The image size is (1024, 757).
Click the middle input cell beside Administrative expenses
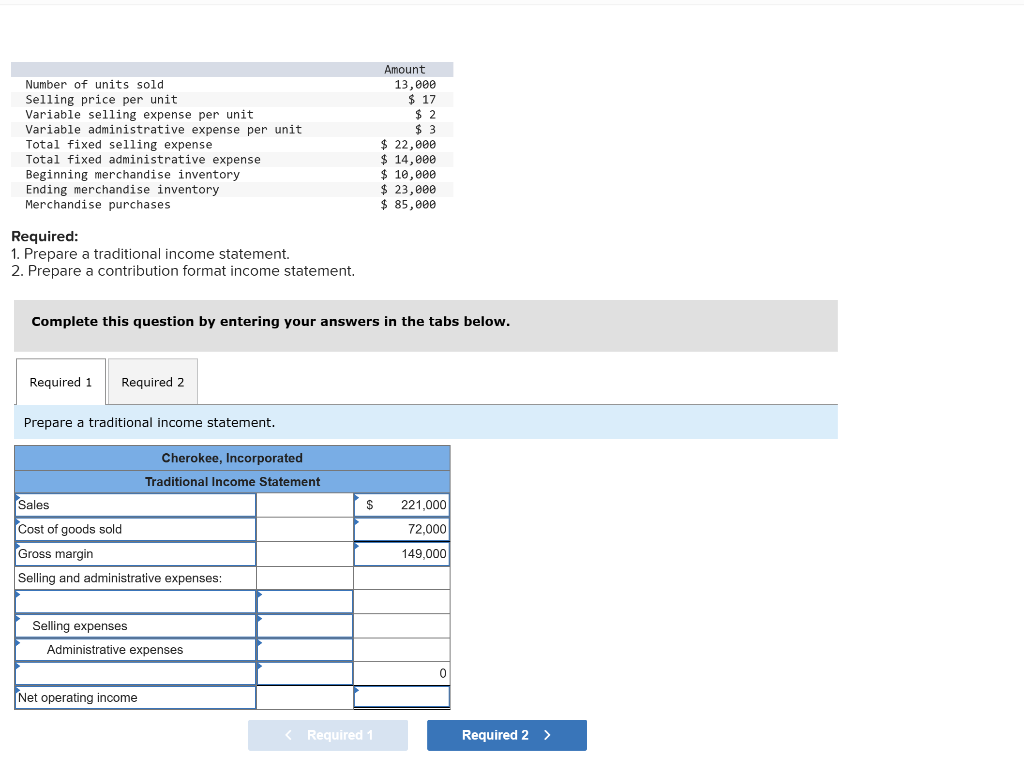point(305,649)
